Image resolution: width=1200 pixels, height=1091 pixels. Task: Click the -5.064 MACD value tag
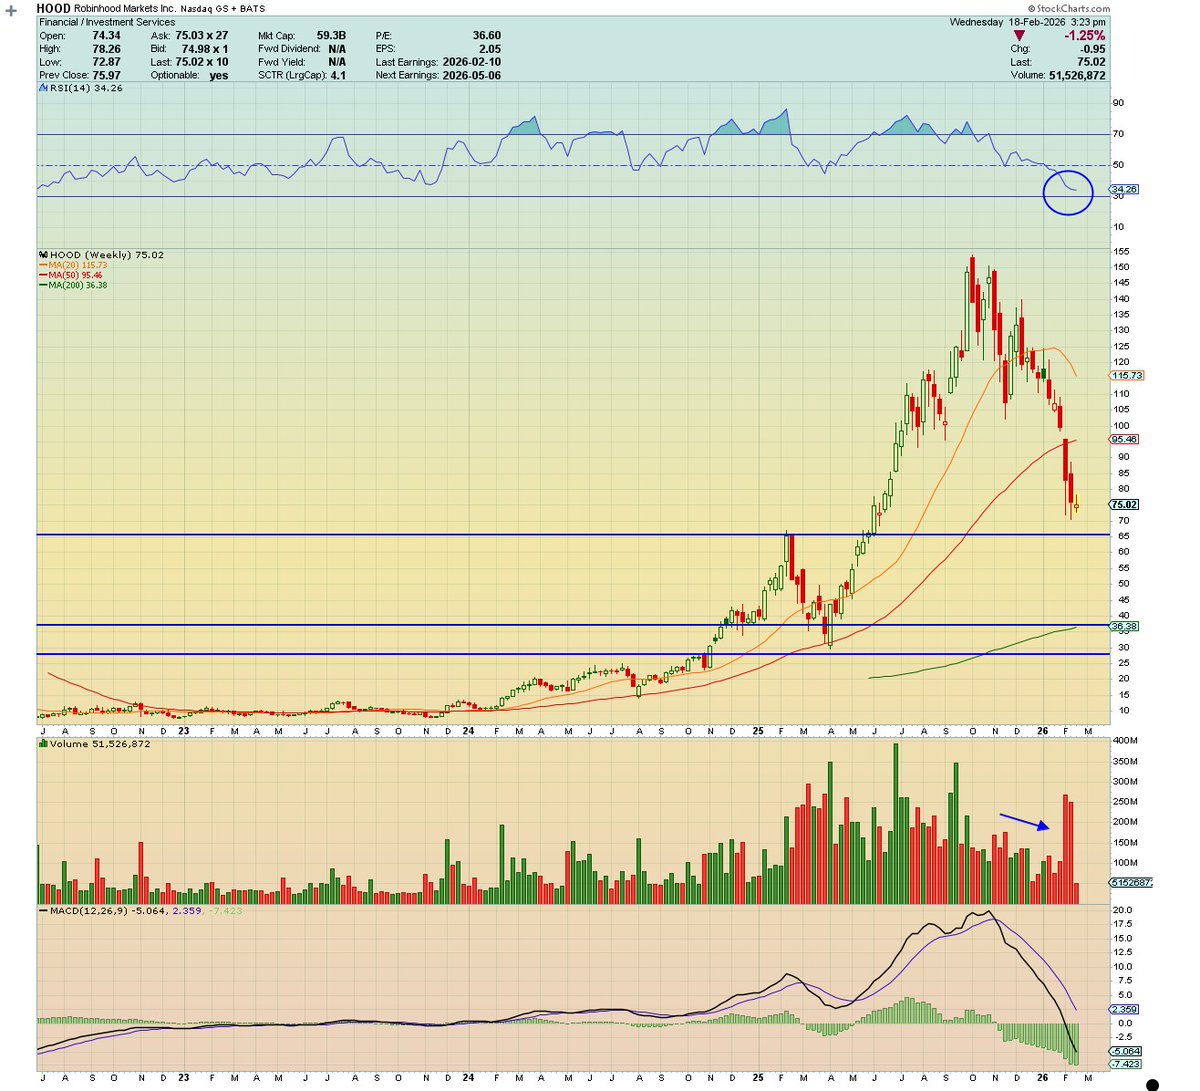[1124, 1052]
